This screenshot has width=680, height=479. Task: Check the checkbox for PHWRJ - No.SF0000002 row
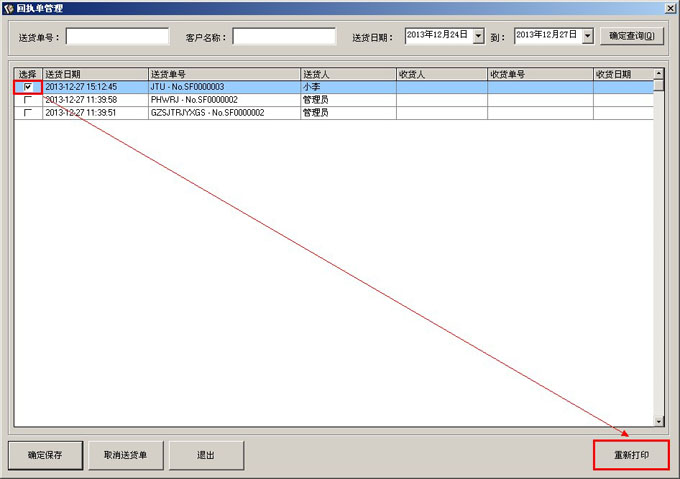28,100
